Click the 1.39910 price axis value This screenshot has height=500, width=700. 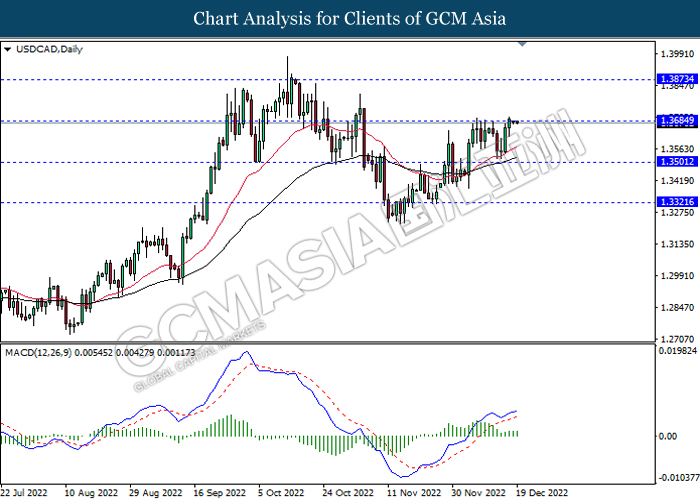click(677, 54)
